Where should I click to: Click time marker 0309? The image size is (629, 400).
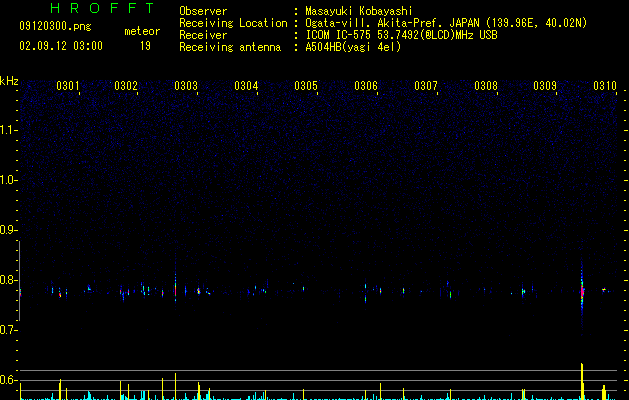pyautogui.click(x=545, y=86)
